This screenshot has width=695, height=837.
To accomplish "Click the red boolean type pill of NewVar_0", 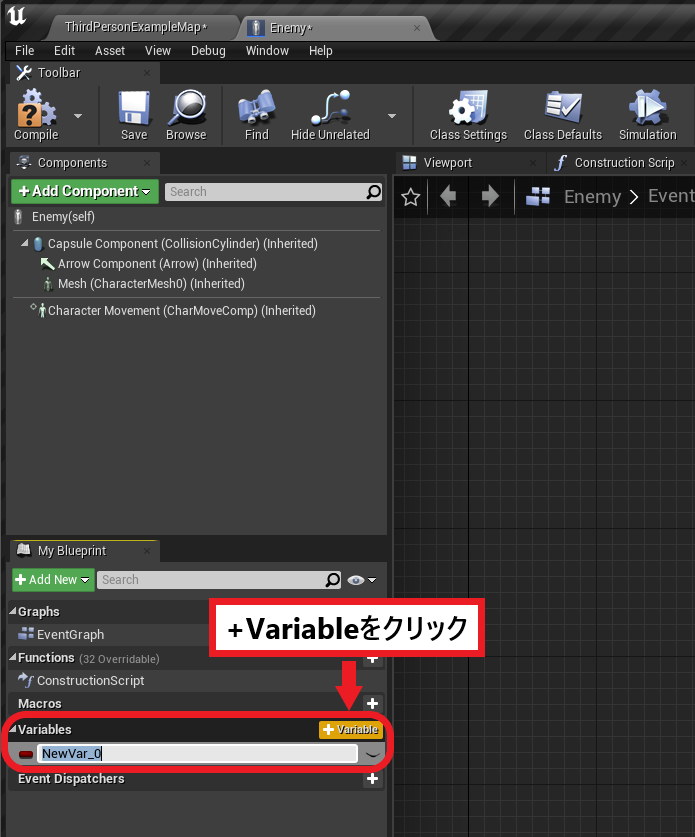I will [26, 754].
